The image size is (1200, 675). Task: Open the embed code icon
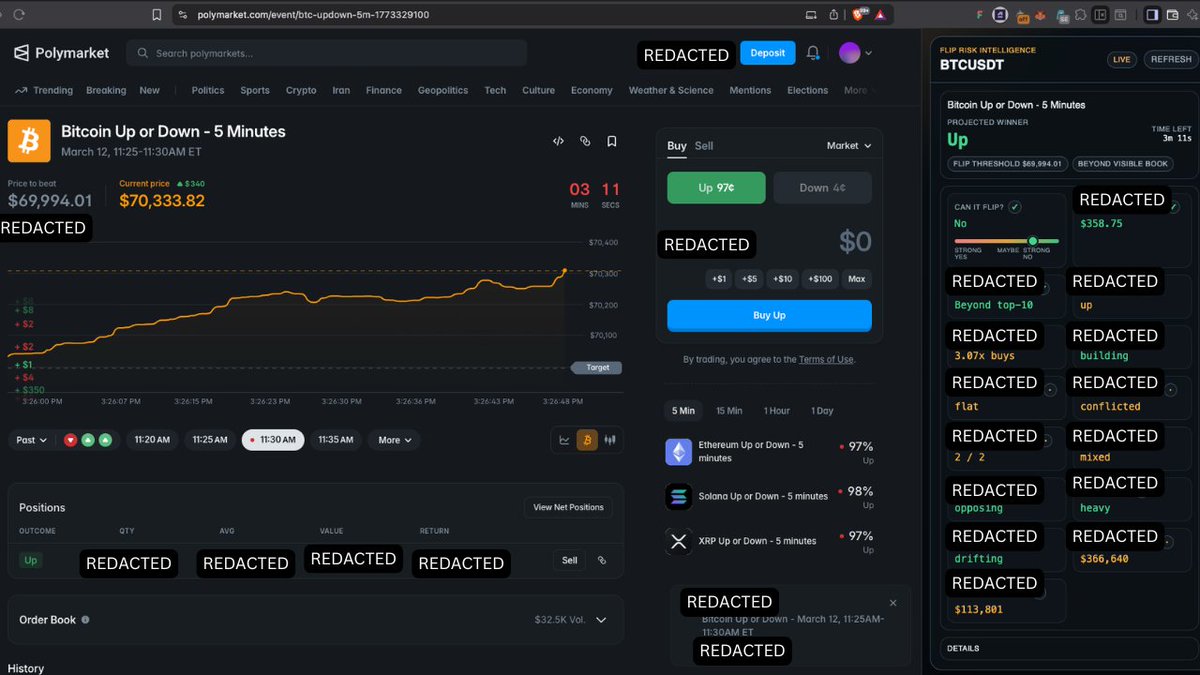tap(558, 141)
